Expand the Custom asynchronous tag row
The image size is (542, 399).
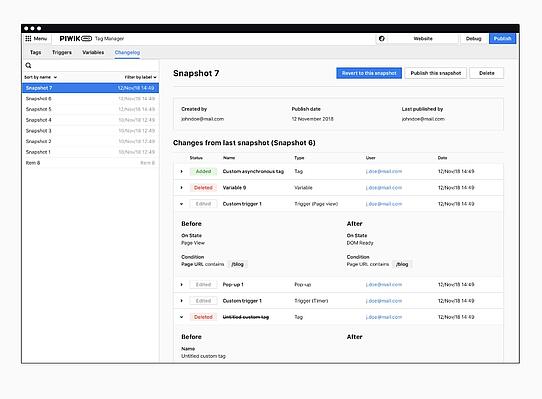point(181,171)
